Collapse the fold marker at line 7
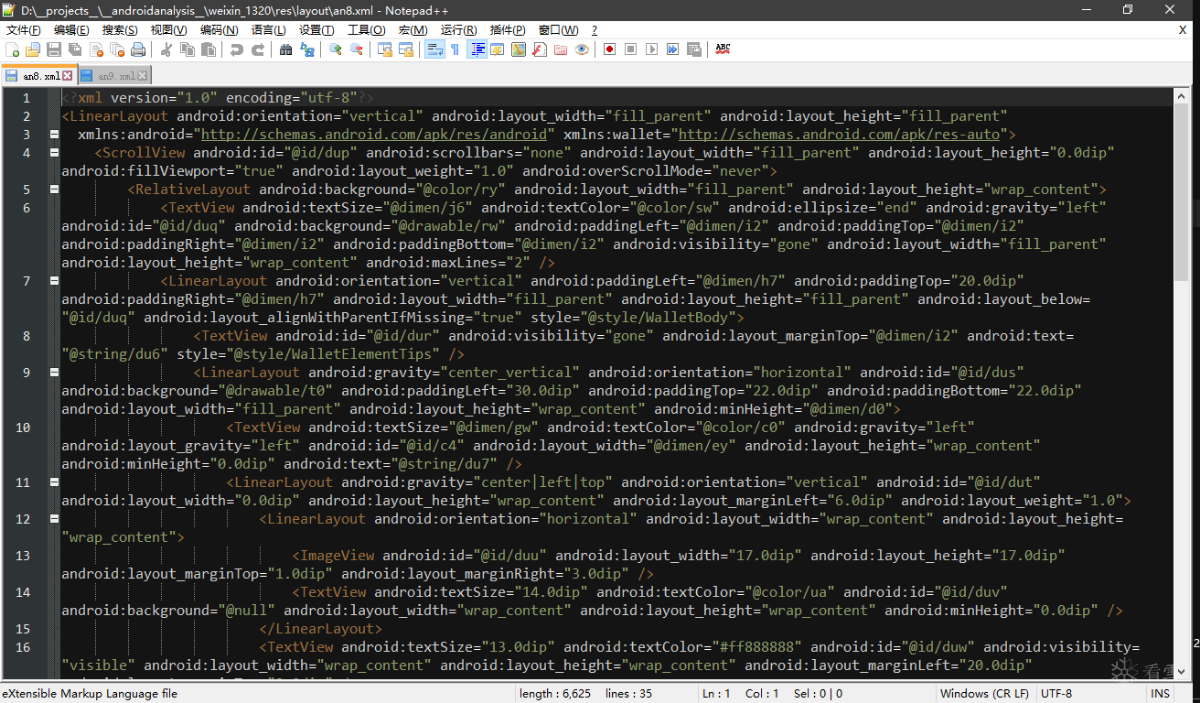The width and height of the screenshot is (1200, 703). point(54,281)
